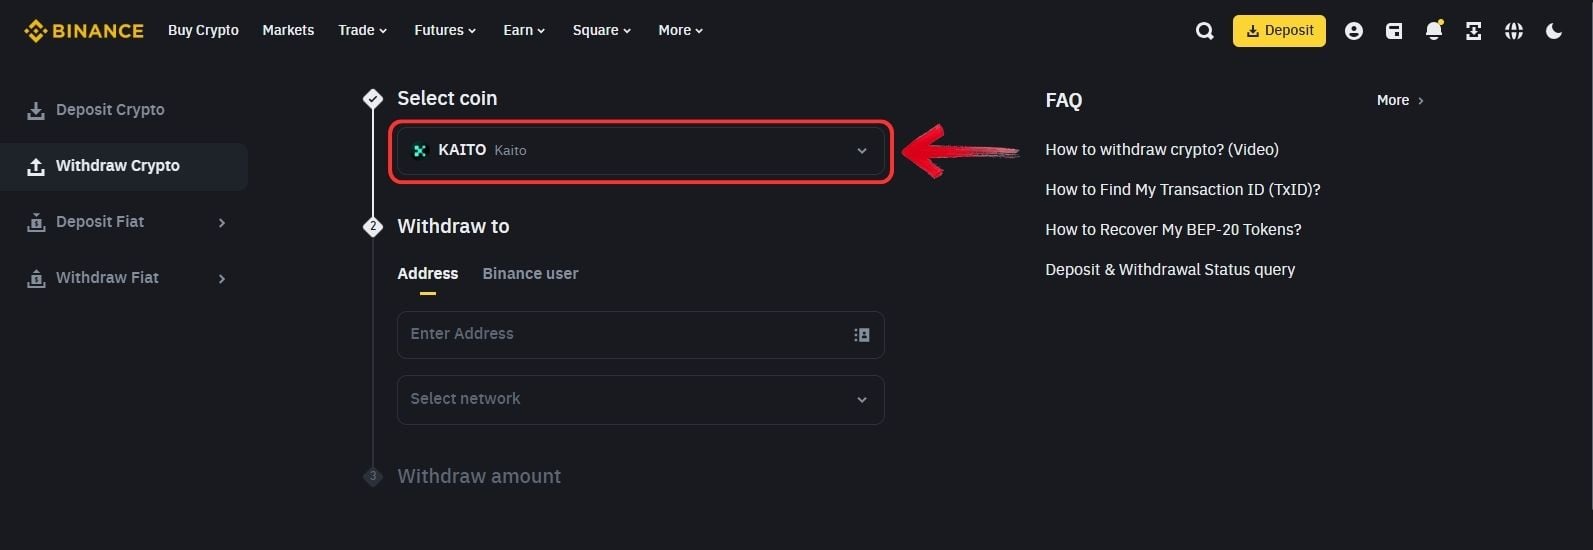Switch to the Binance user tab

pyautogui.click(x=530, y=273)
